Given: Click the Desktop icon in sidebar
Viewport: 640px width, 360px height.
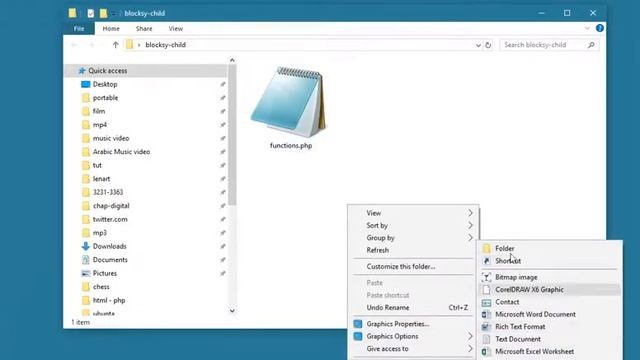Looking at the screenshot, I should (85, 84).
